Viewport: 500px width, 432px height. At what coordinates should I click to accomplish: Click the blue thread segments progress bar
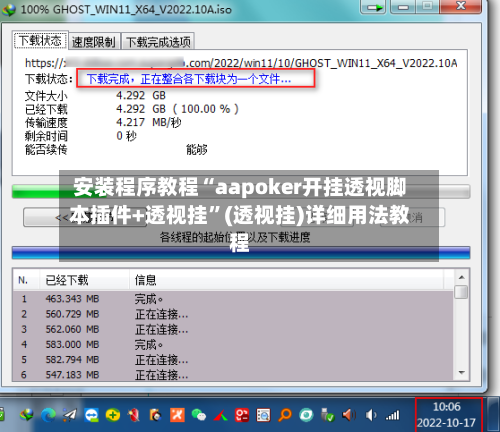(x=241, y=252)
